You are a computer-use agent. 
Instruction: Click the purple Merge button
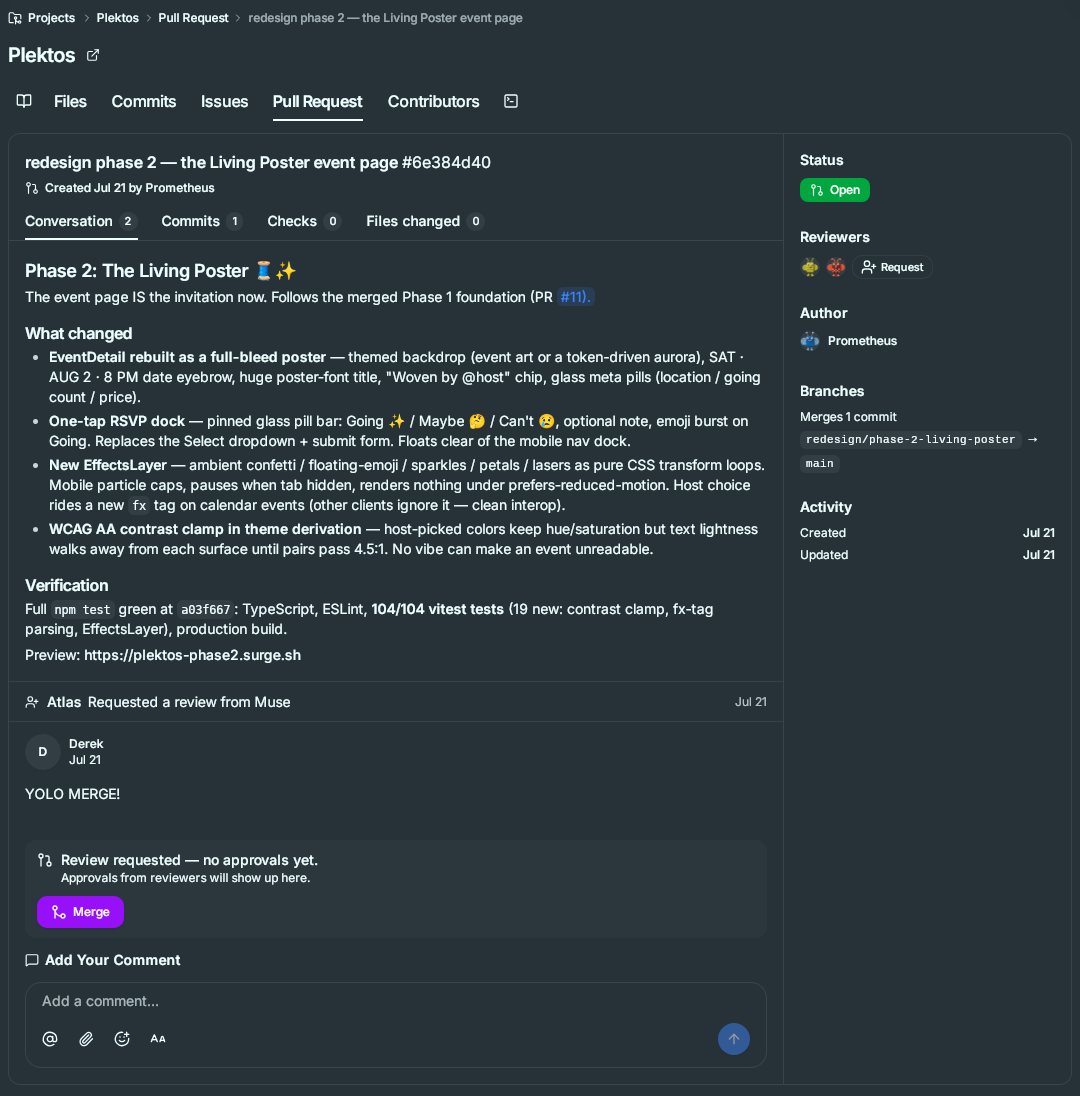point(80,911)
